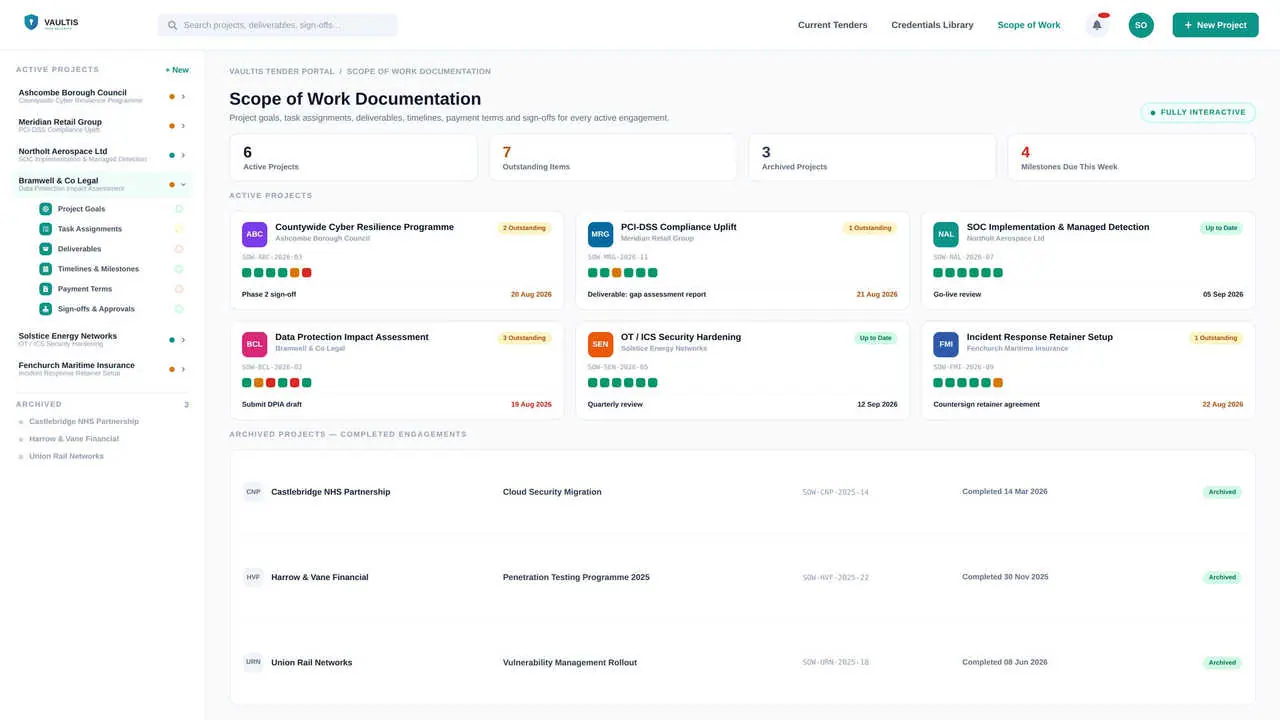The height and width of the screenshot is (720, 1280).
Task: Click the New Project button
Action: point(1215,25)
